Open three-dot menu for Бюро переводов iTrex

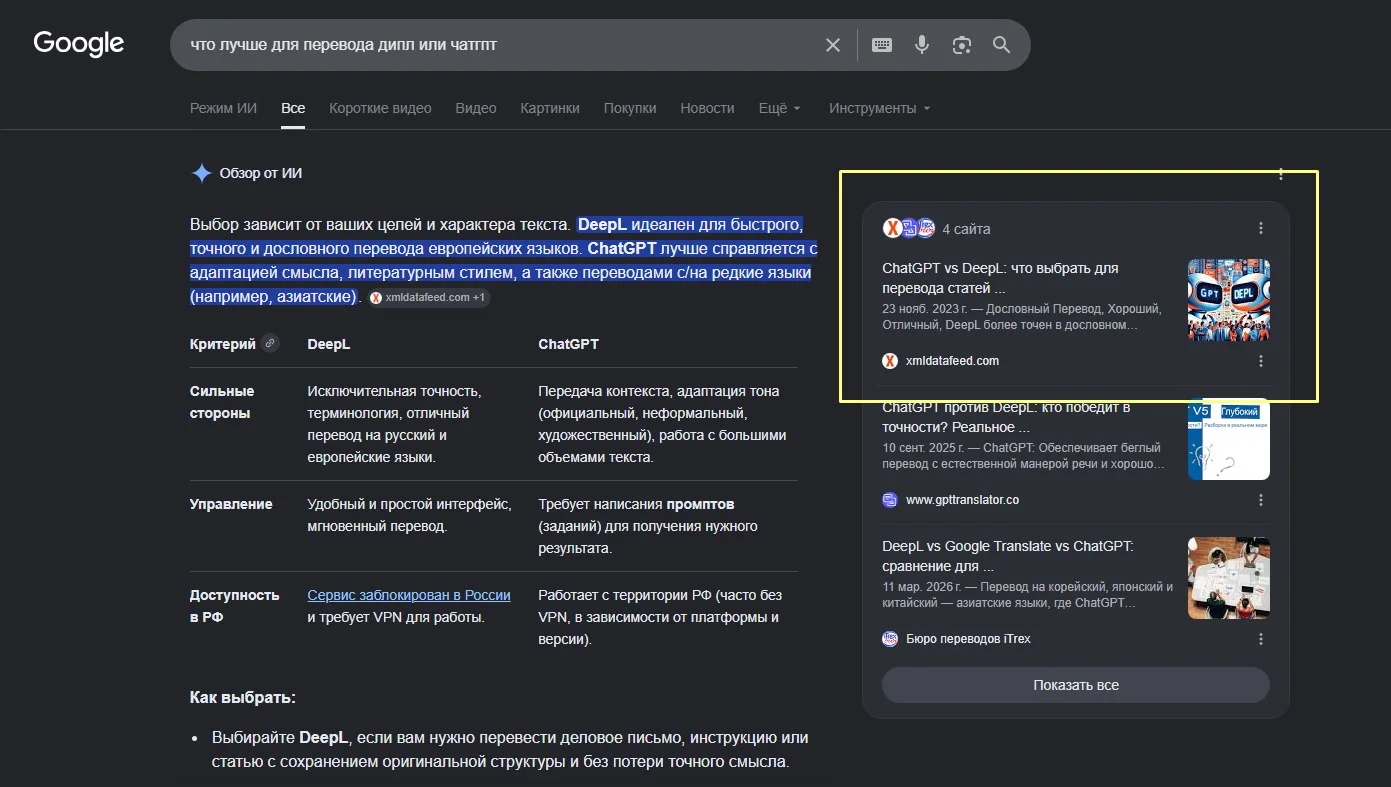(x=1260, y=639)
